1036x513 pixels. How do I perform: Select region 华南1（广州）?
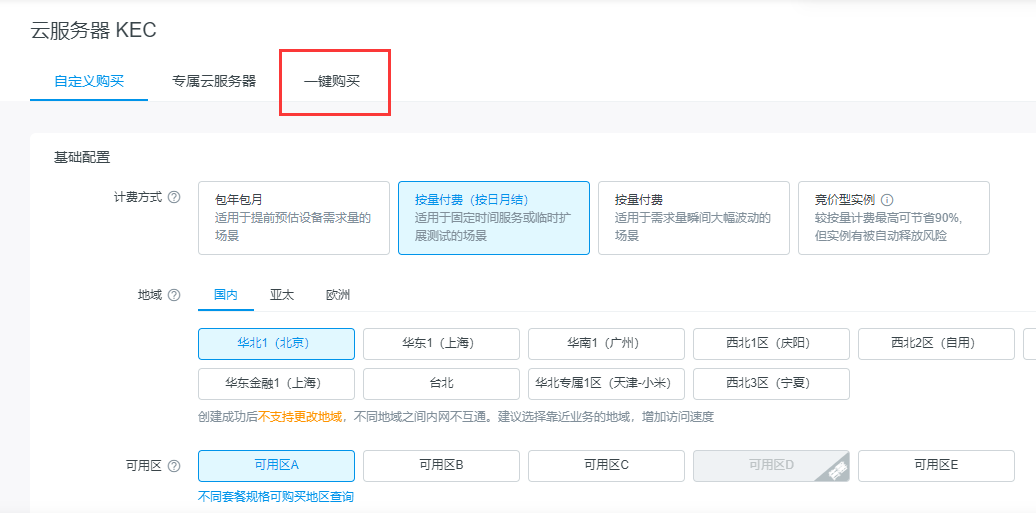click(x=607, y=344)
